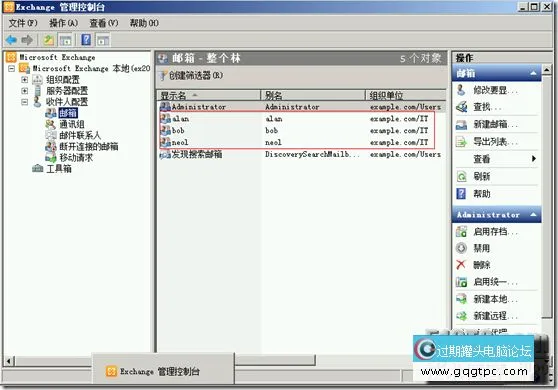Viewport: 558px width, 390px height.
Task: Select 服务器配置 in the tree
Action: (67, 90)
